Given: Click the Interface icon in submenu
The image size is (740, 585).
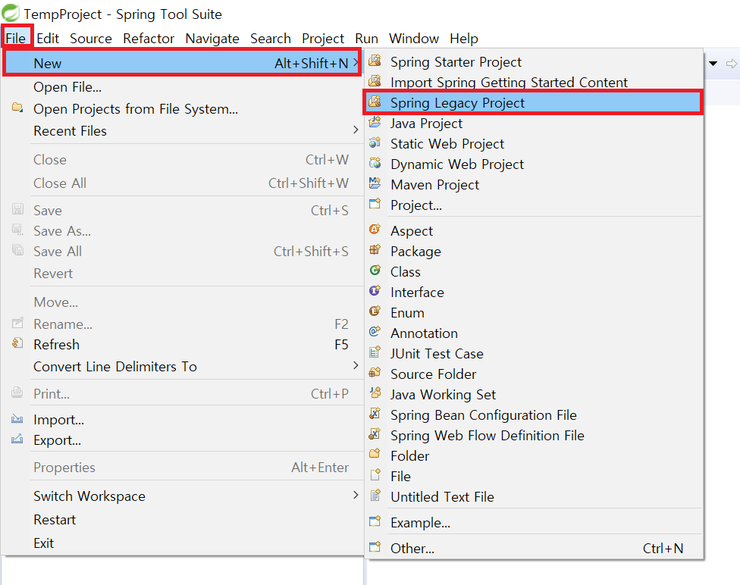Looking at the screenshot, I should tap(375, 292).
